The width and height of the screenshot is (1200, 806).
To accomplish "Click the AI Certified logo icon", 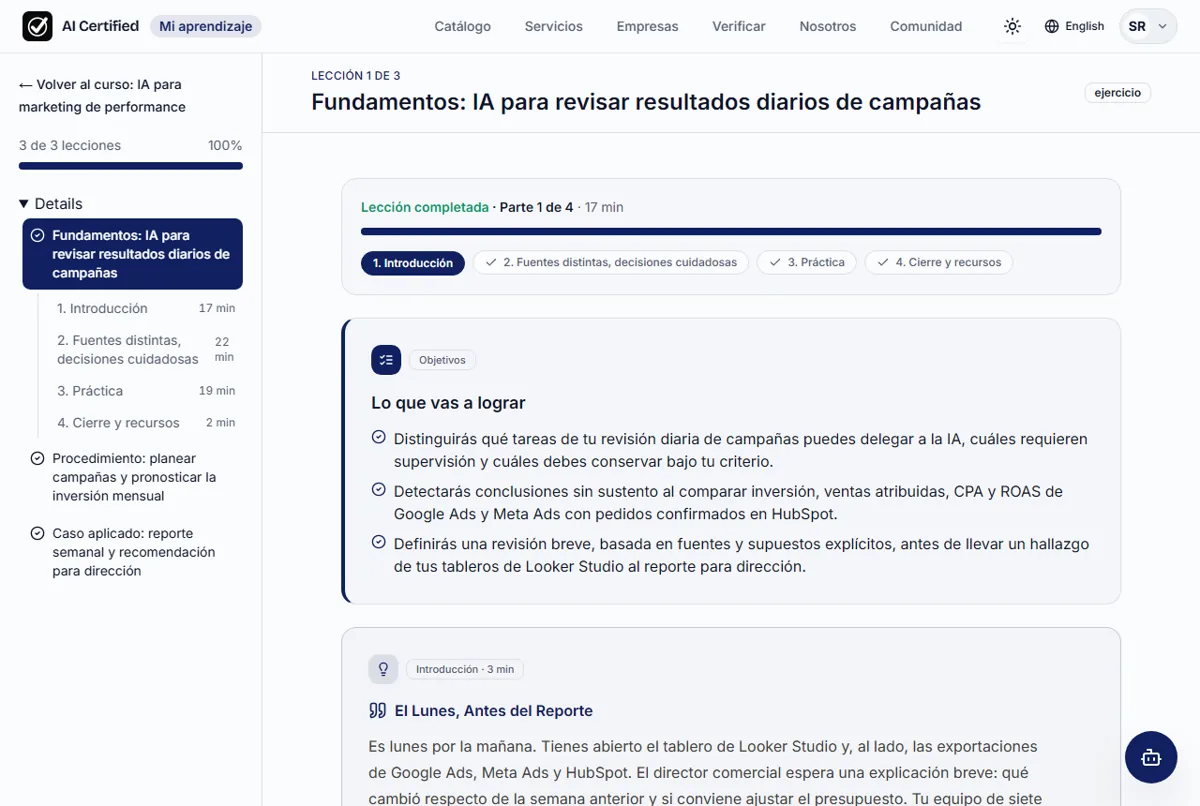I will tap(37, 26).
